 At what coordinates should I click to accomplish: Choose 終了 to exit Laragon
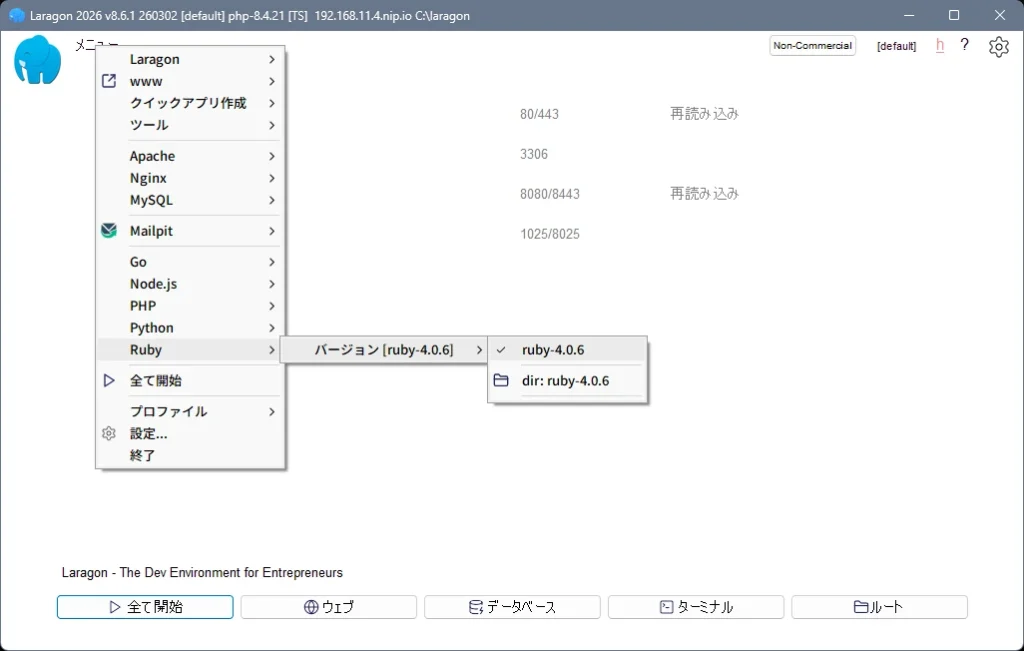pyautogui.click(x=190, y=455)
